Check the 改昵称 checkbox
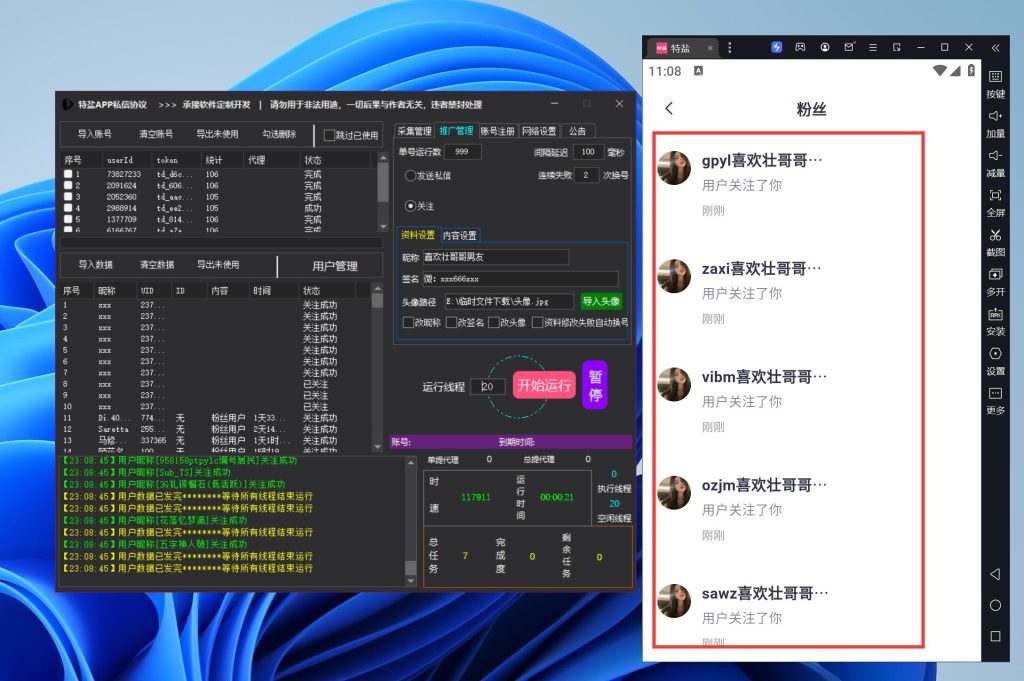 click(x=408, y=322)
